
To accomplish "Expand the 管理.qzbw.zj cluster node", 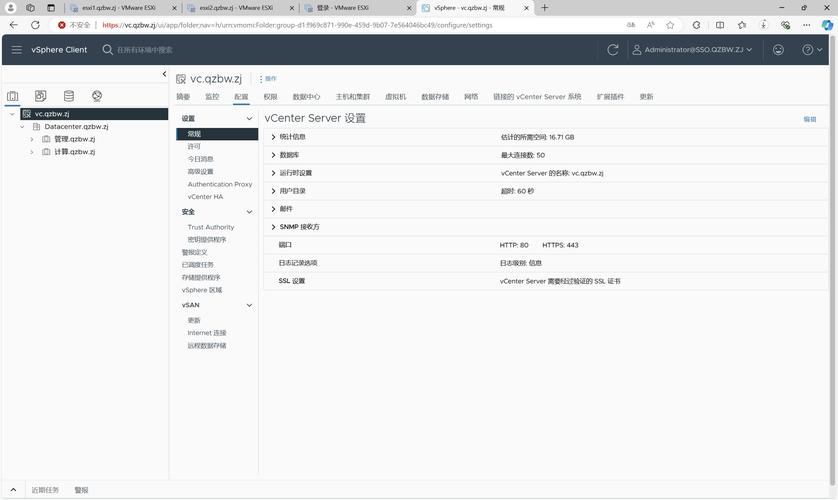I will [x=32, y=139].
